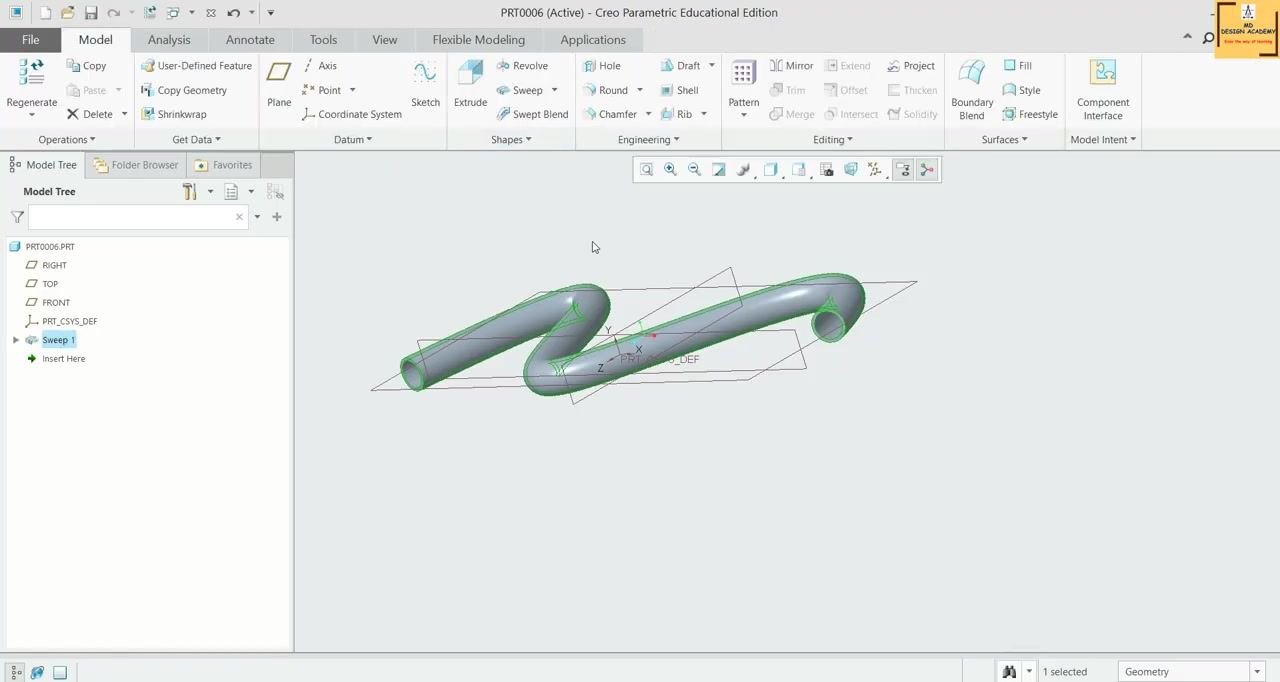The image size is (1280, 682).
Task: Click the Mirror tool
Action: point(791,66)
